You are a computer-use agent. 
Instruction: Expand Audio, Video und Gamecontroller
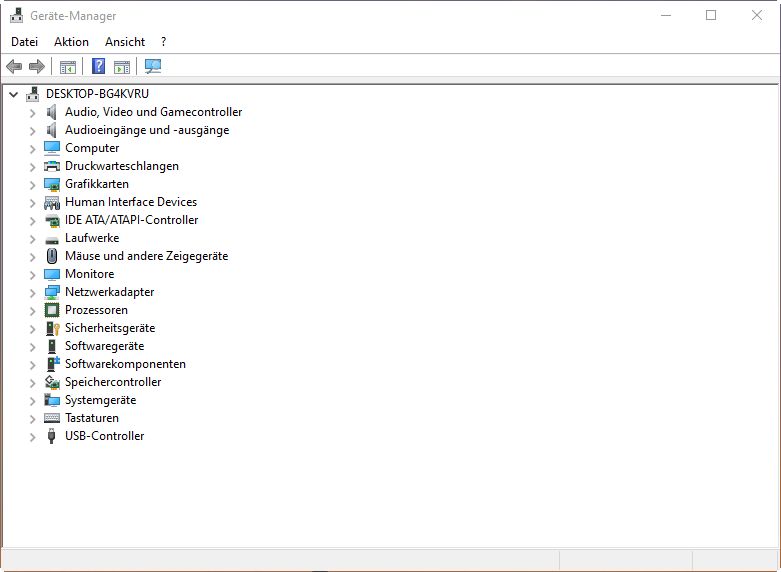tap(32, 113)
